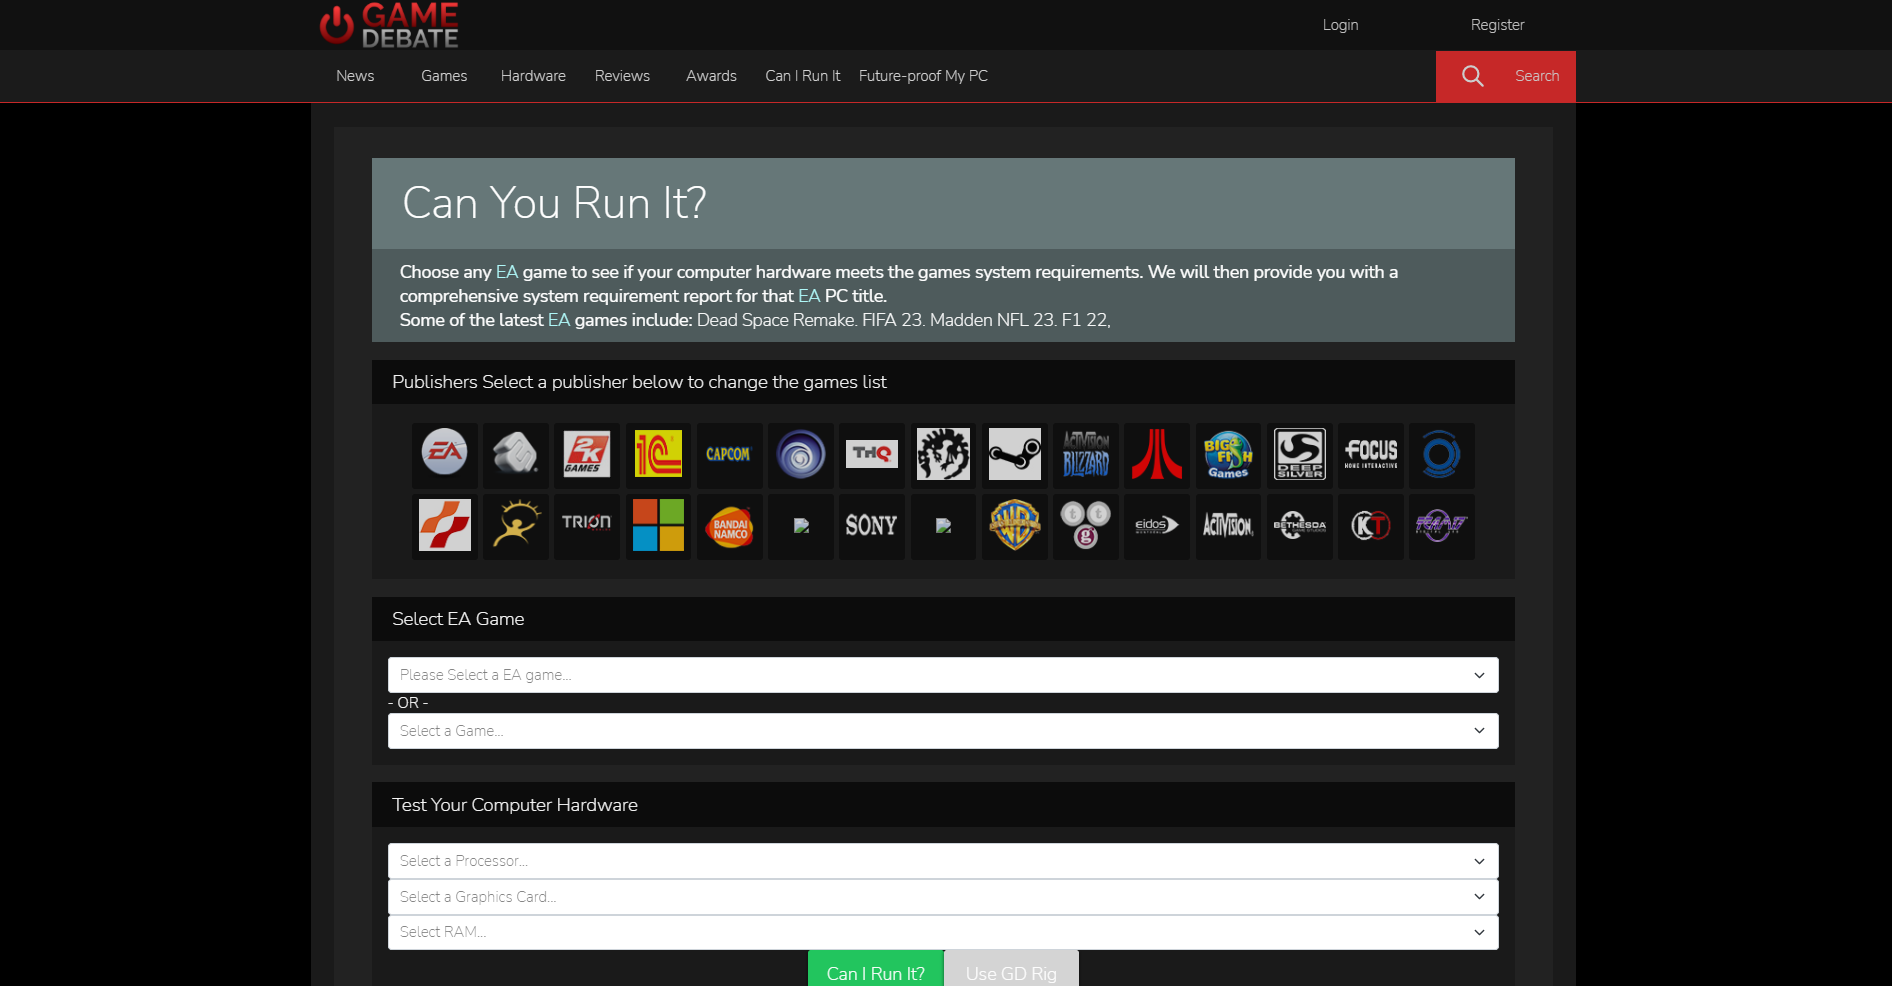This screenshot has height=986, width=1892.
Task: Go to the Hardware menu
Action: coord(533,76)
